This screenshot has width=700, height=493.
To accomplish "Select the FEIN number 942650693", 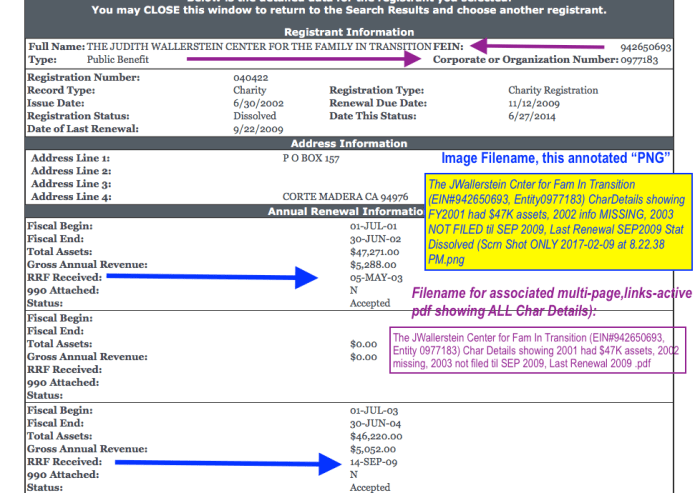I will [646, 47].
